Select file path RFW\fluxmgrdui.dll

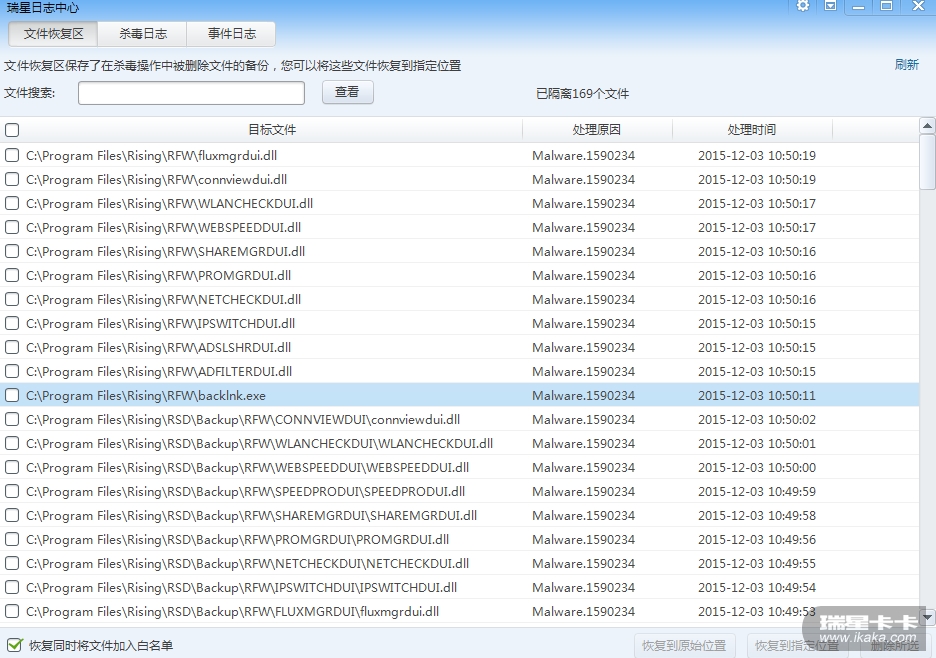(x=152, y=155)
